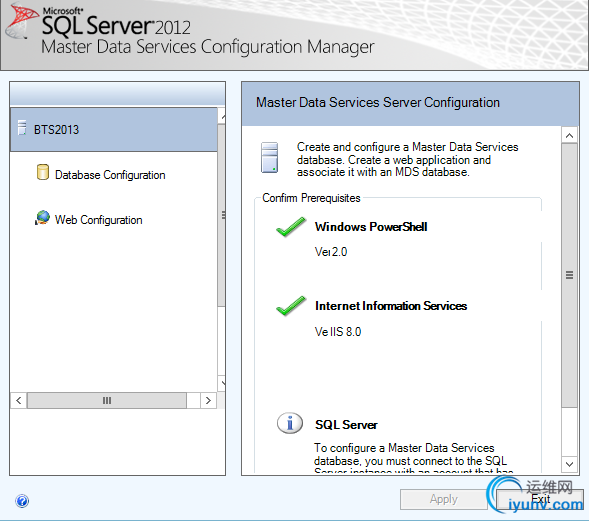Click the PowerShell version 2.0 text

(331, 252)
